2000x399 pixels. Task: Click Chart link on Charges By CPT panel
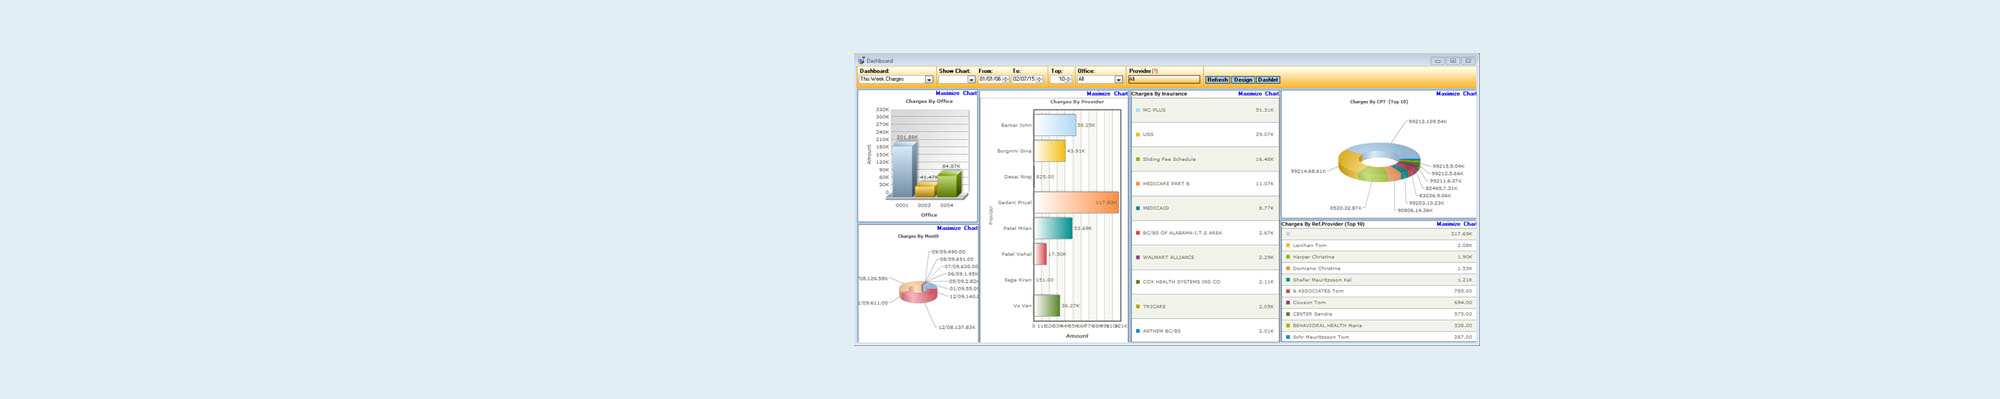[1470, 94]
